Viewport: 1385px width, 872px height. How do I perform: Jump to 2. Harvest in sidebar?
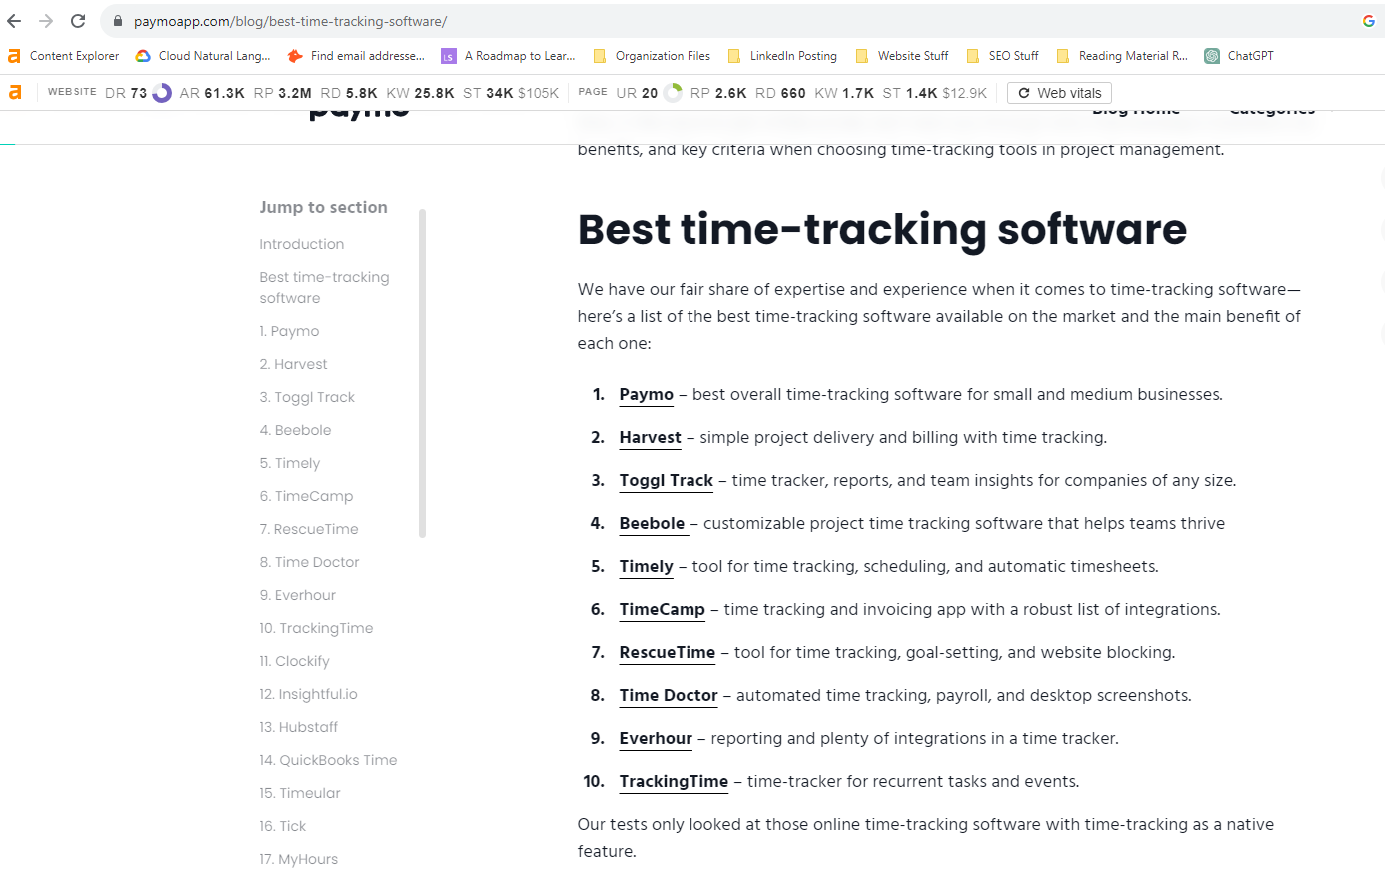(293, 364)
